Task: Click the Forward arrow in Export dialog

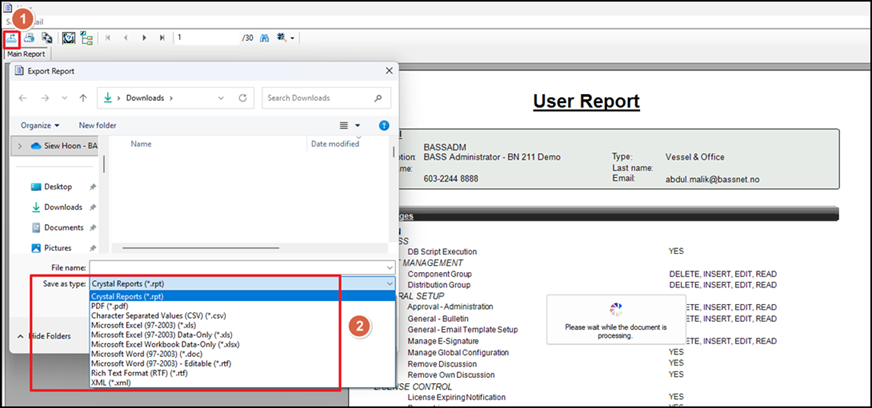Action: 44,98
